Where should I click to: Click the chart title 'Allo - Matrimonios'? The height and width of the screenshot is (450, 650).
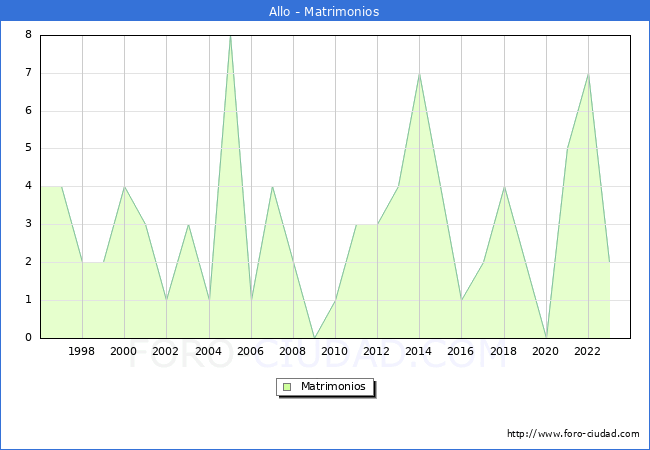point(324,11)
